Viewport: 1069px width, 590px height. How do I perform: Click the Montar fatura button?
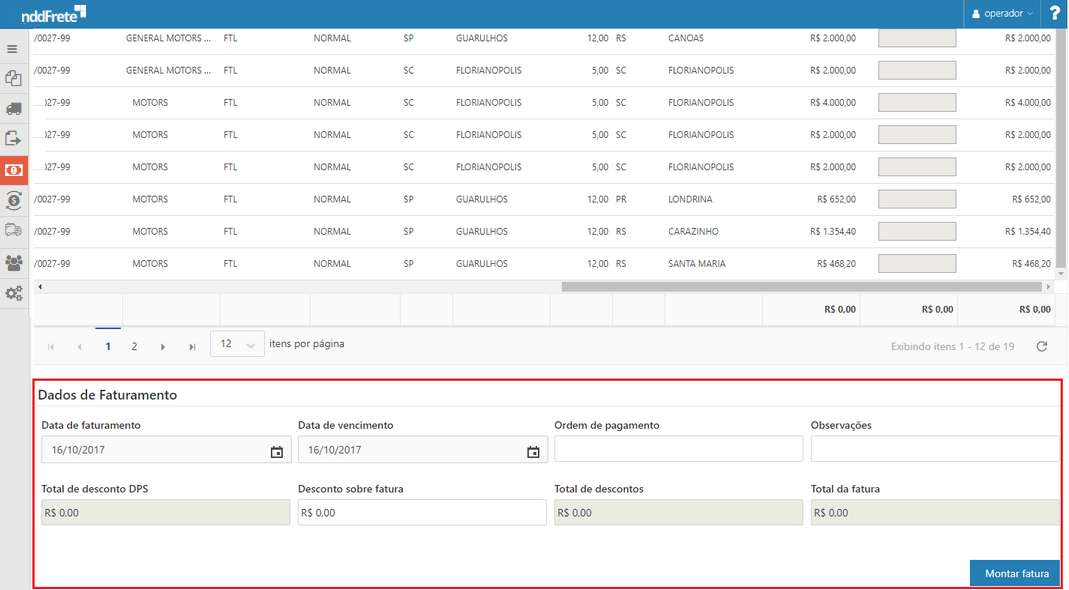point(1015,573)
